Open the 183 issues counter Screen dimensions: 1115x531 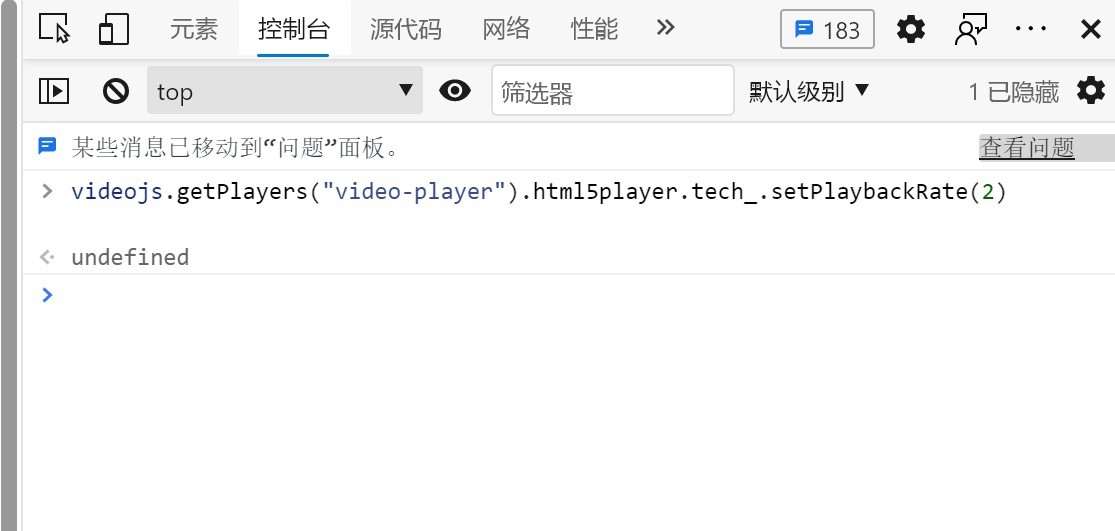[x=827, y=30]
